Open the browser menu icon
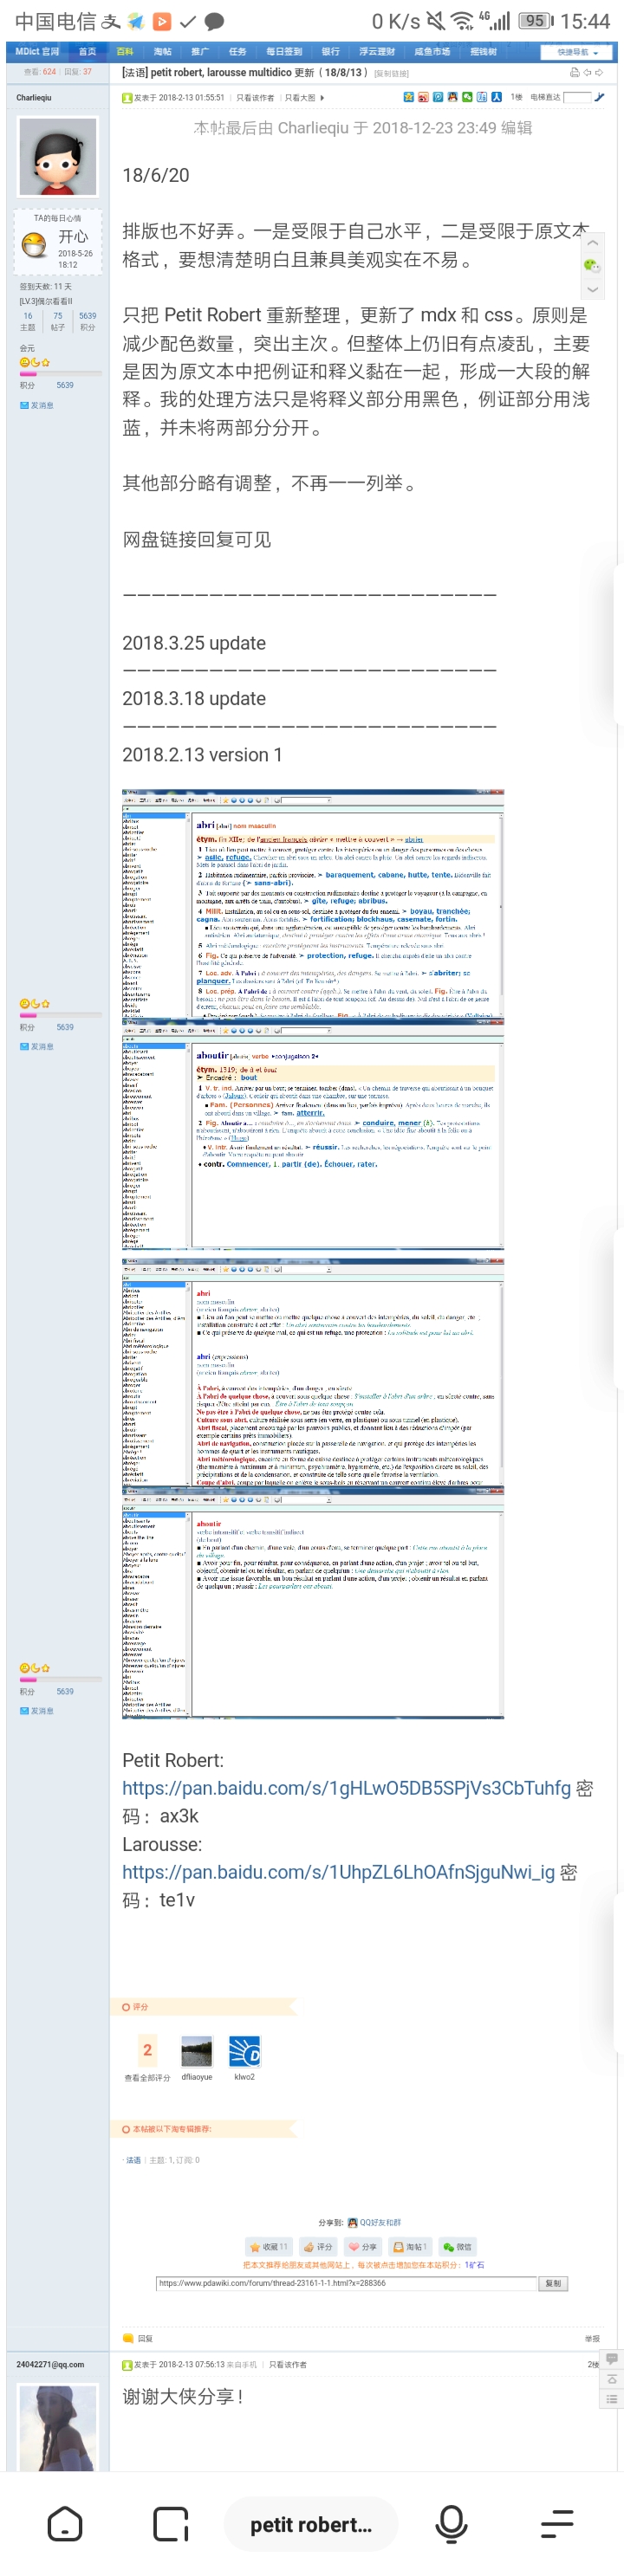 [x=557, y=2524]
